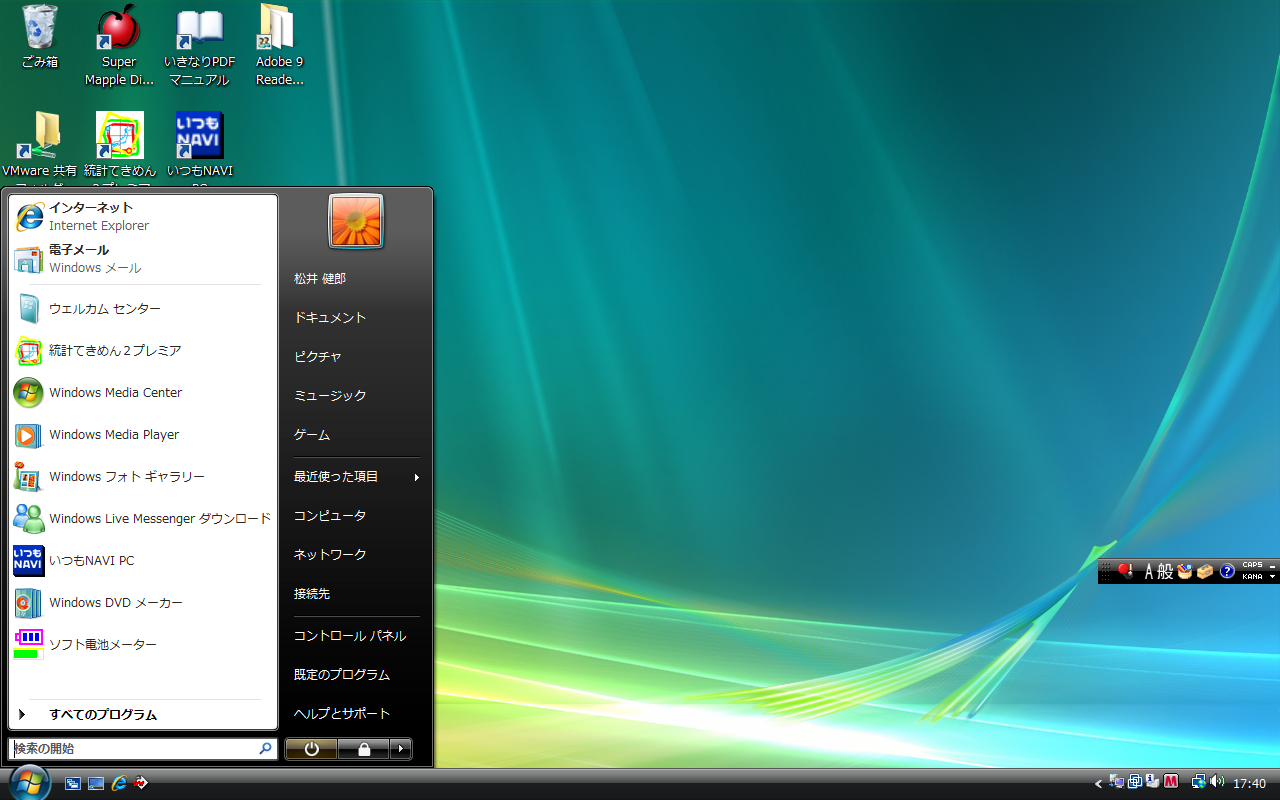Click the power button in Start menu
Screen dimensions: 1280x800
(x=311, y=749)
